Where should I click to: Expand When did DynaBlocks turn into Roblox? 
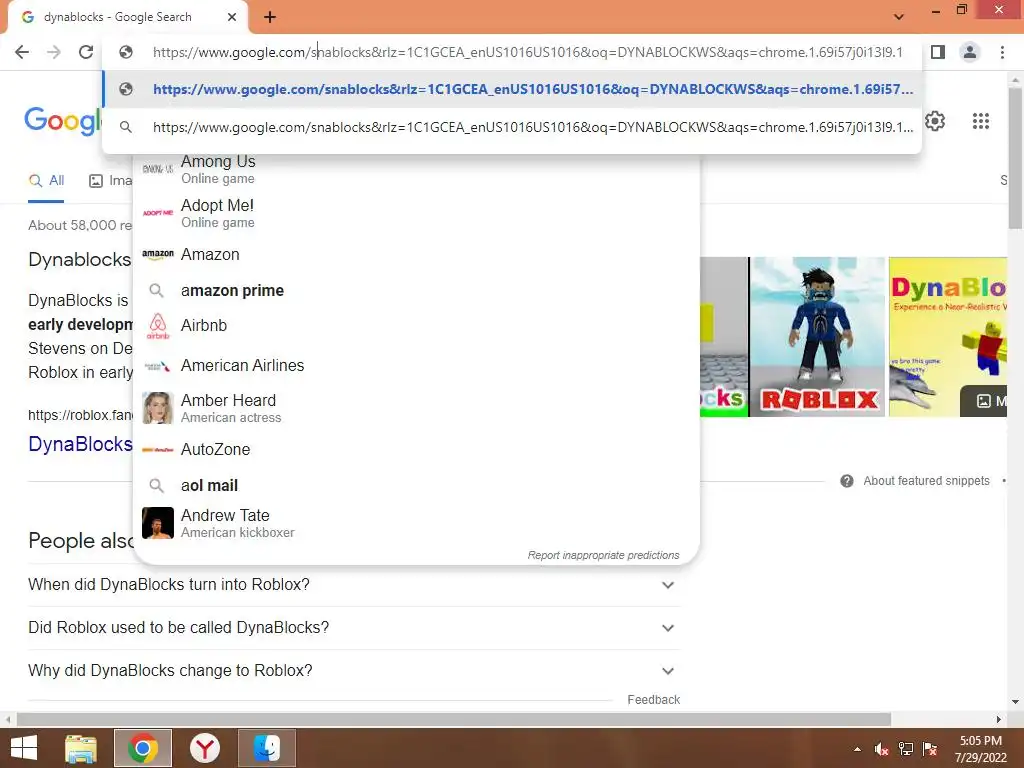pos(353,584)
